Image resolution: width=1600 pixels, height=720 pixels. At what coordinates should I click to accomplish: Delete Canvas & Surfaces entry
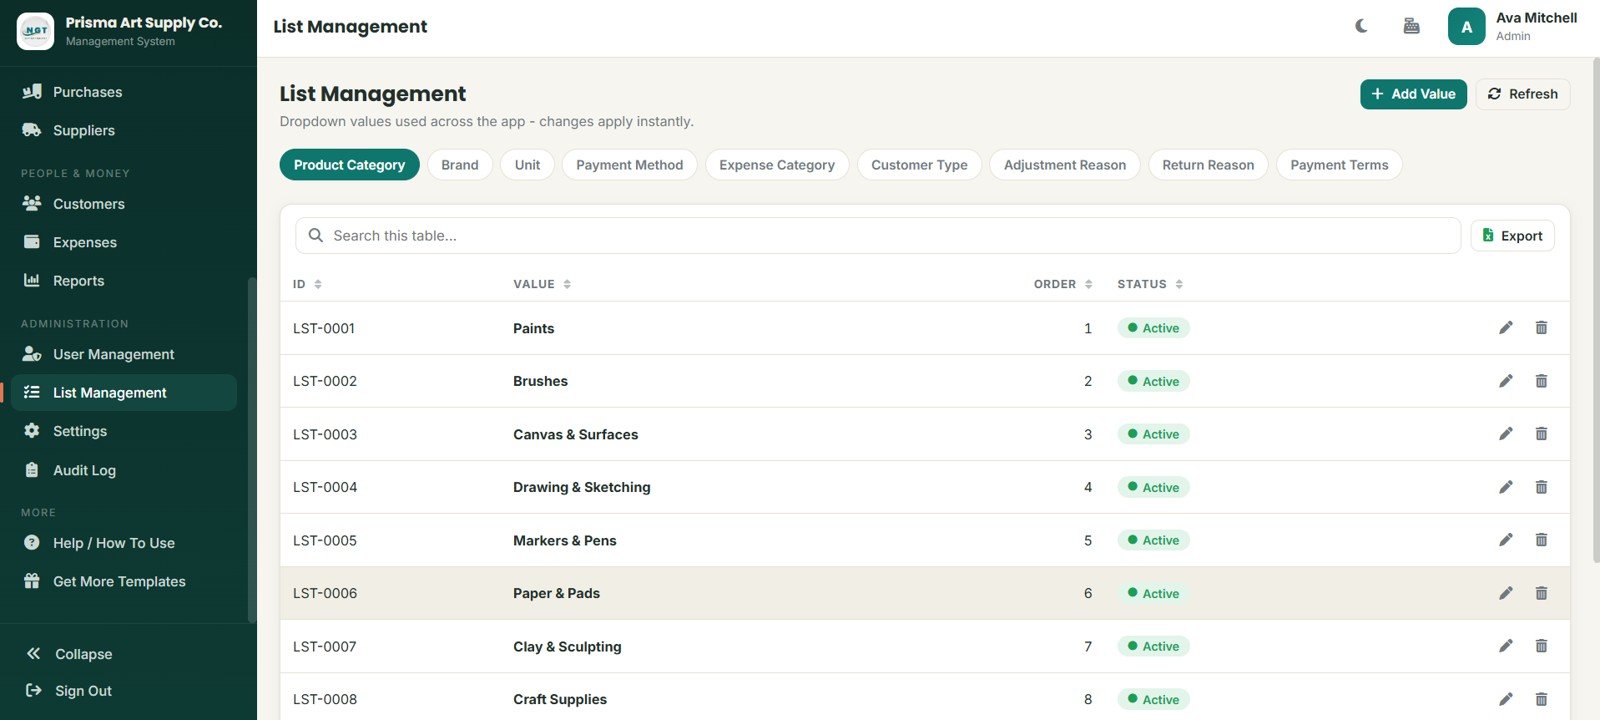click(1541, 434)
